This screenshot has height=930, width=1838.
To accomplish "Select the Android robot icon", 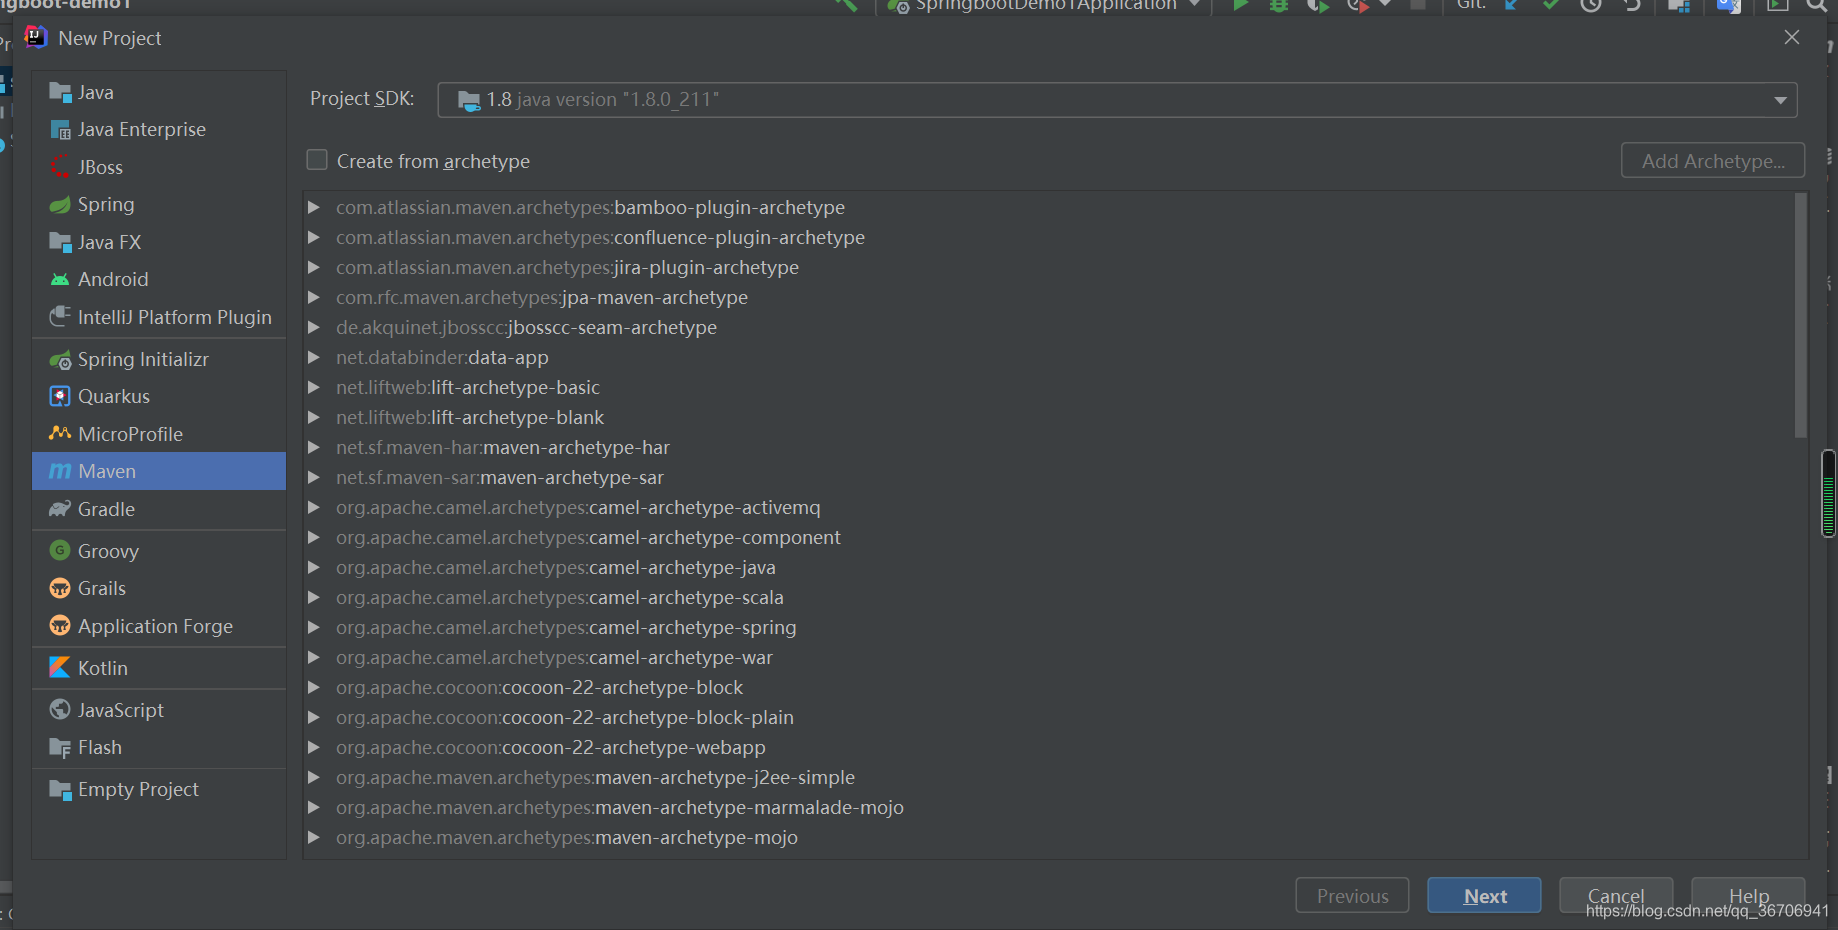I will click(60, 280).
